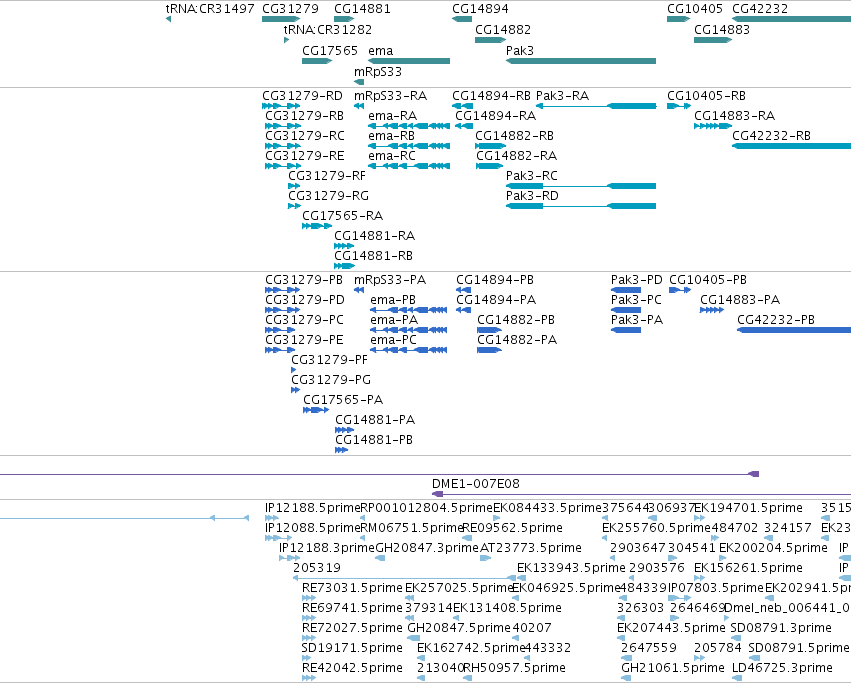Select transcript CG31279-RD label
Image resolution: width=851 pixels, height=683 pixels.
[x=302, y=96]
